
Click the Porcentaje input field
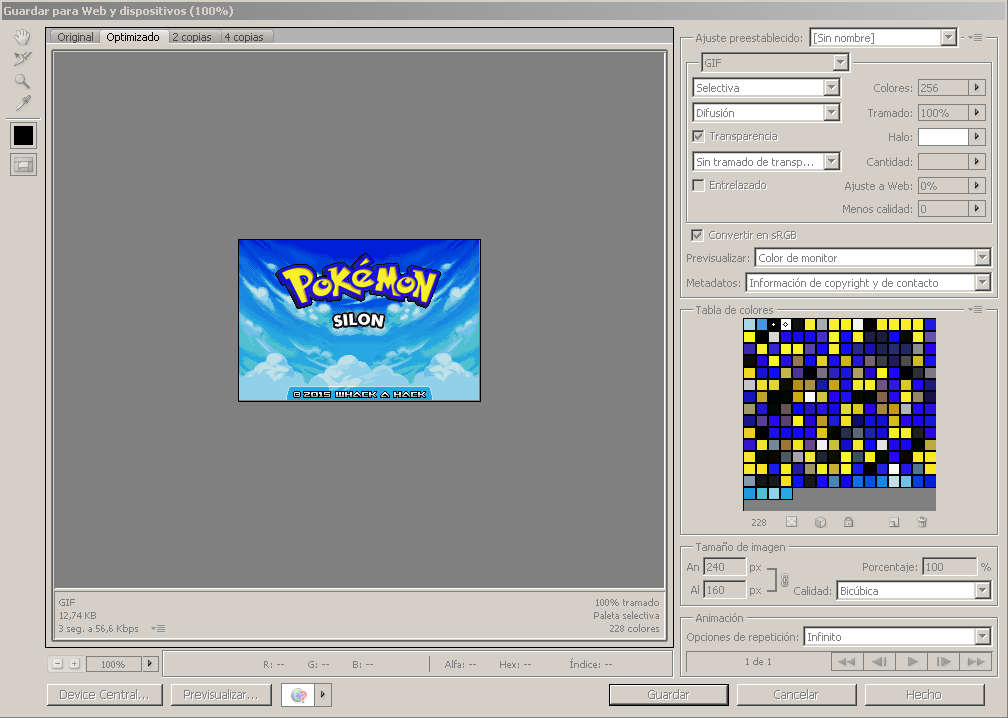point(949,567)
